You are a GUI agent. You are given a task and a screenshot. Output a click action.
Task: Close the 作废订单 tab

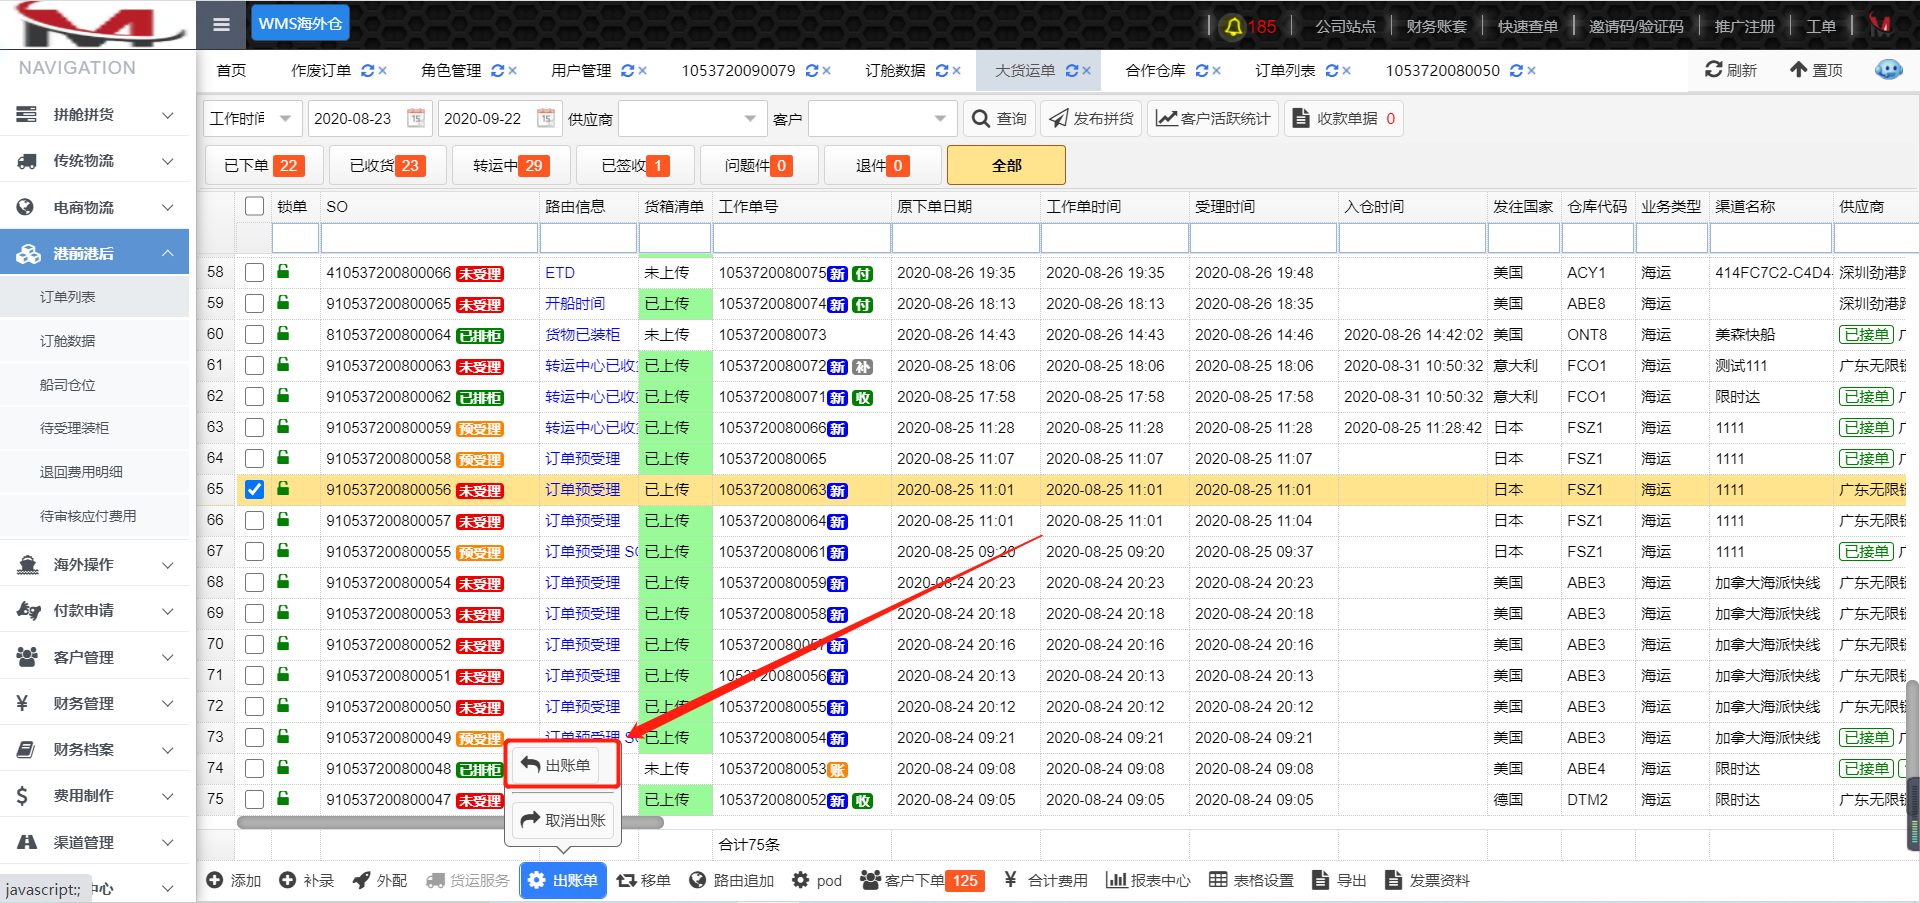pos(383,71)
